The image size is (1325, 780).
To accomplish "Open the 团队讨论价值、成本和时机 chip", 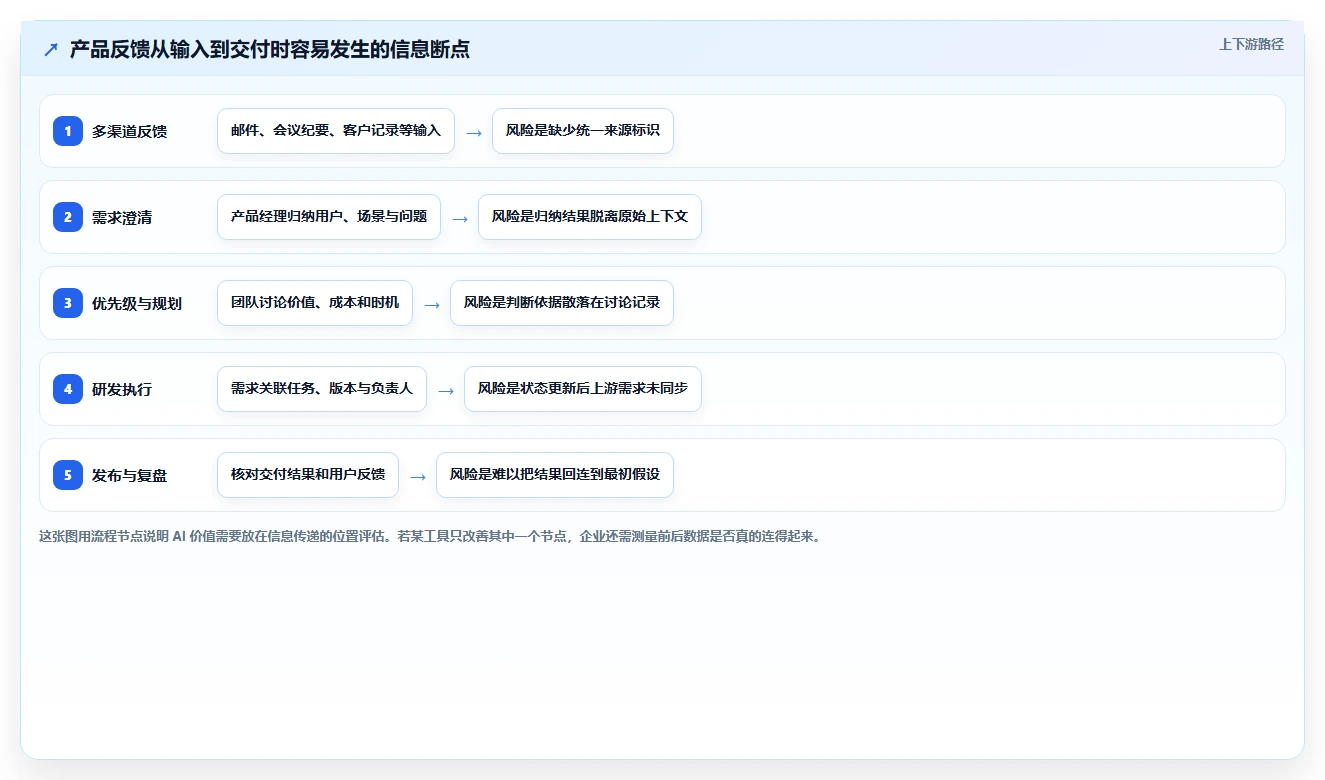I will coord(315,303).
